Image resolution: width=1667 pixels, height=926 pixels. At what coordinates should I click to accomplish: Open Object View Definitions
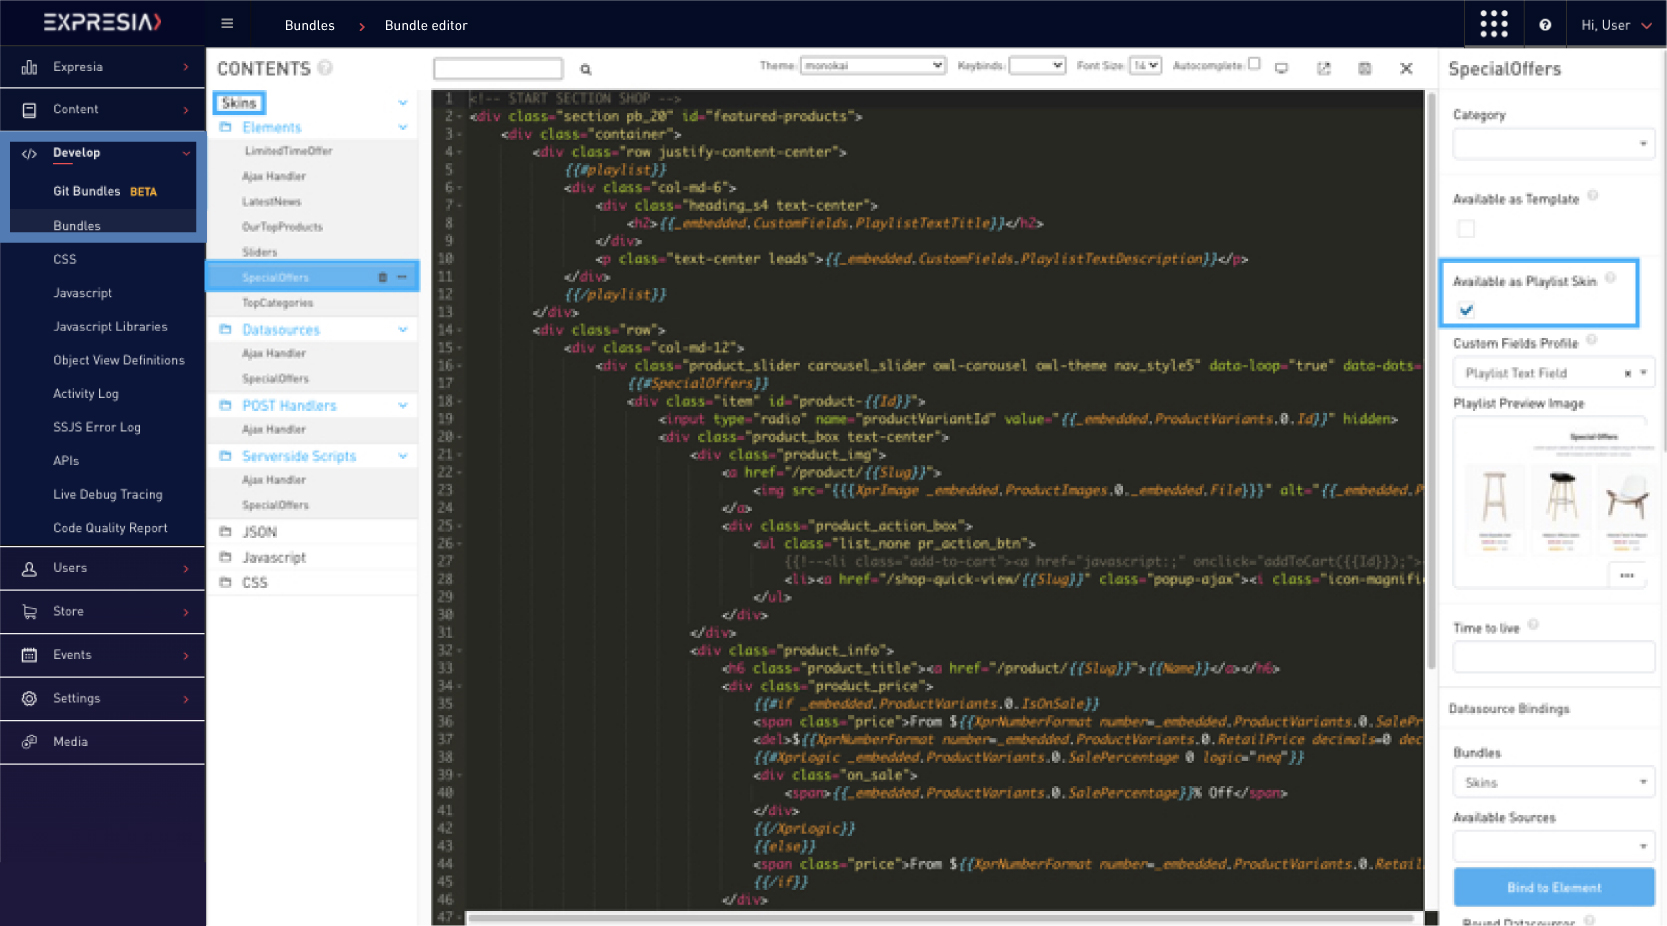point(118,360)
